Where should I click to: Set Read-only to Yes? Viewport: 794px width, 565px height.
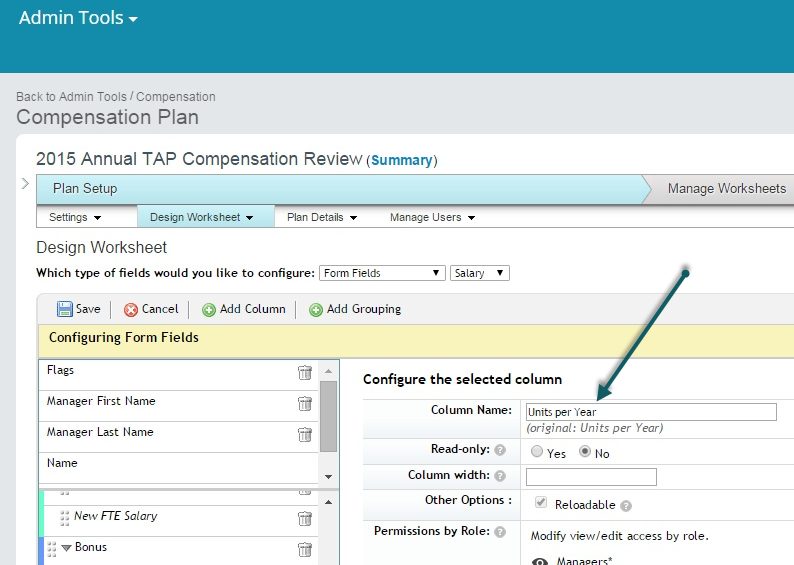537,451
